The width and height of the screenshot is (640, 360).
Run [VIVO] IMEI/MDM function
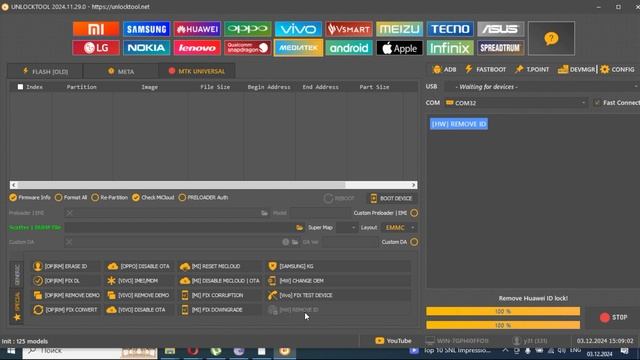[x=139, y=281]
